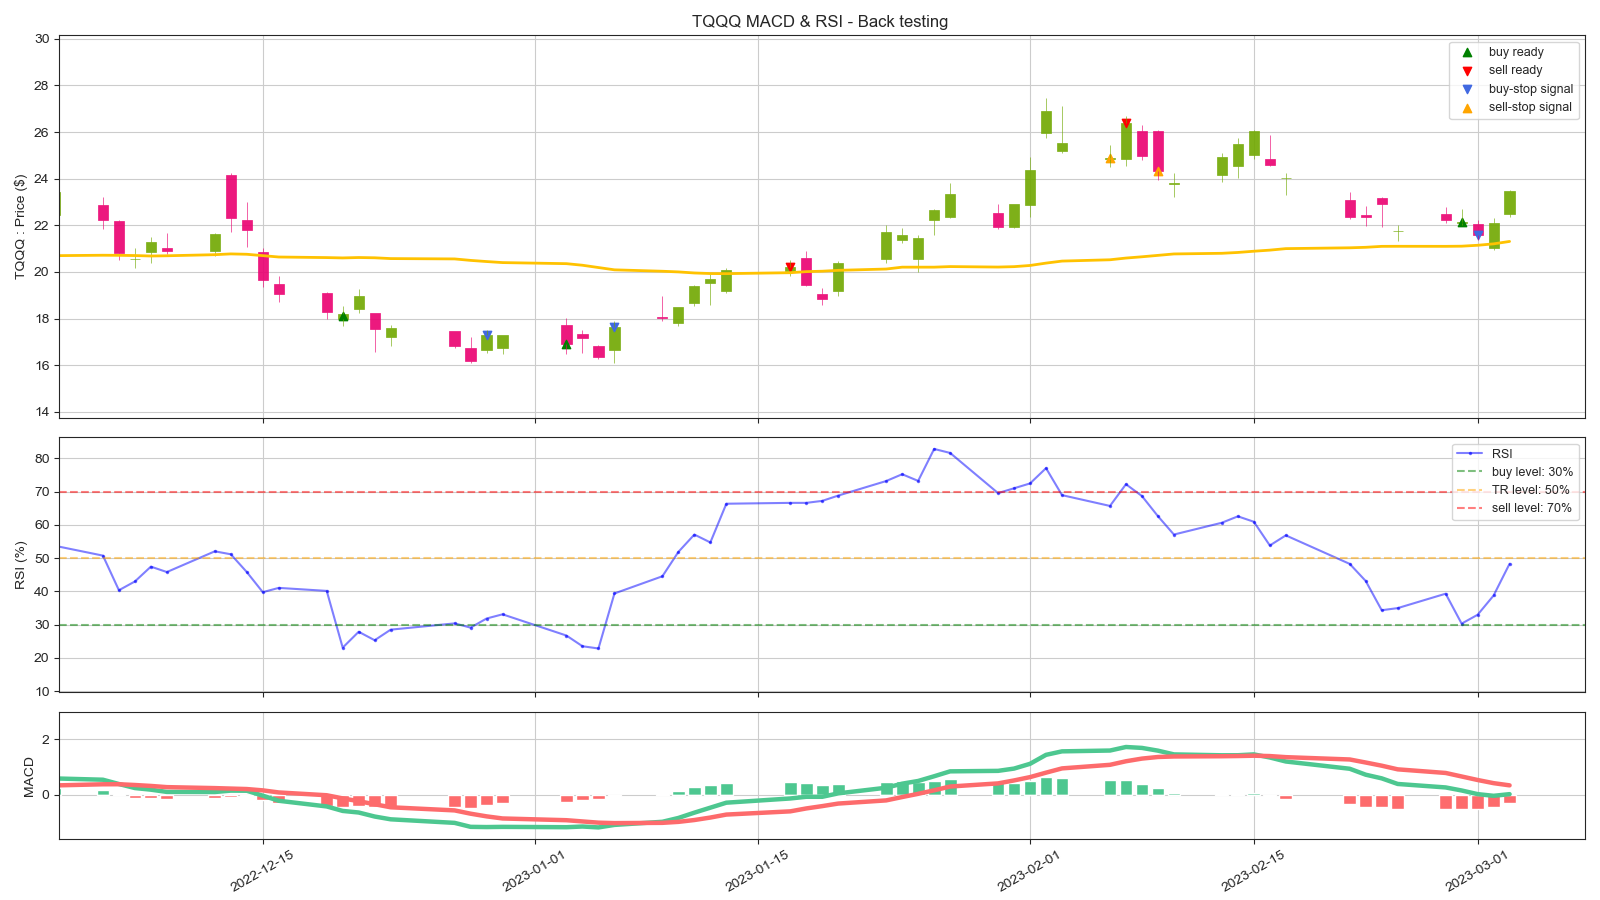This screenshot has width=1600, height=900.
Task: Click the 2023-02-15 date tick label
Action: (x=1253, y=870)
